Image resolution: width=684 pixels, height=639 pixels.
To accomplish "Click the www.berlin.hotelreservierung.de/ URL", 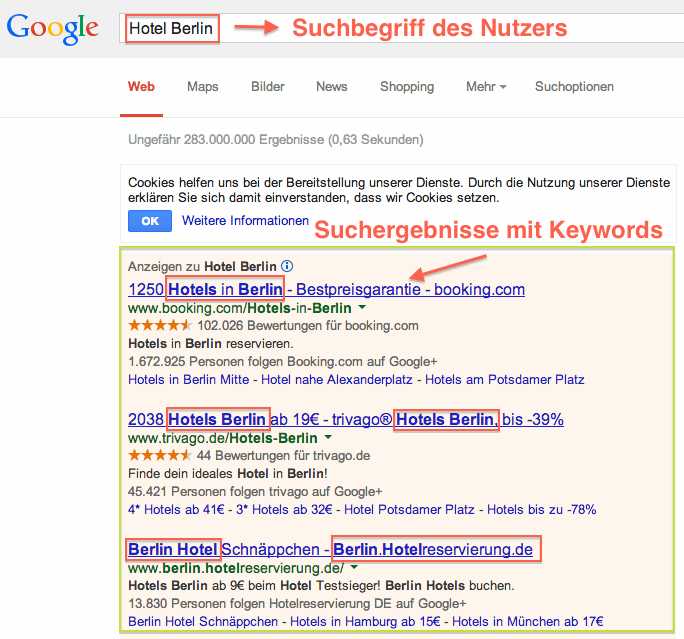I will 236,567.
